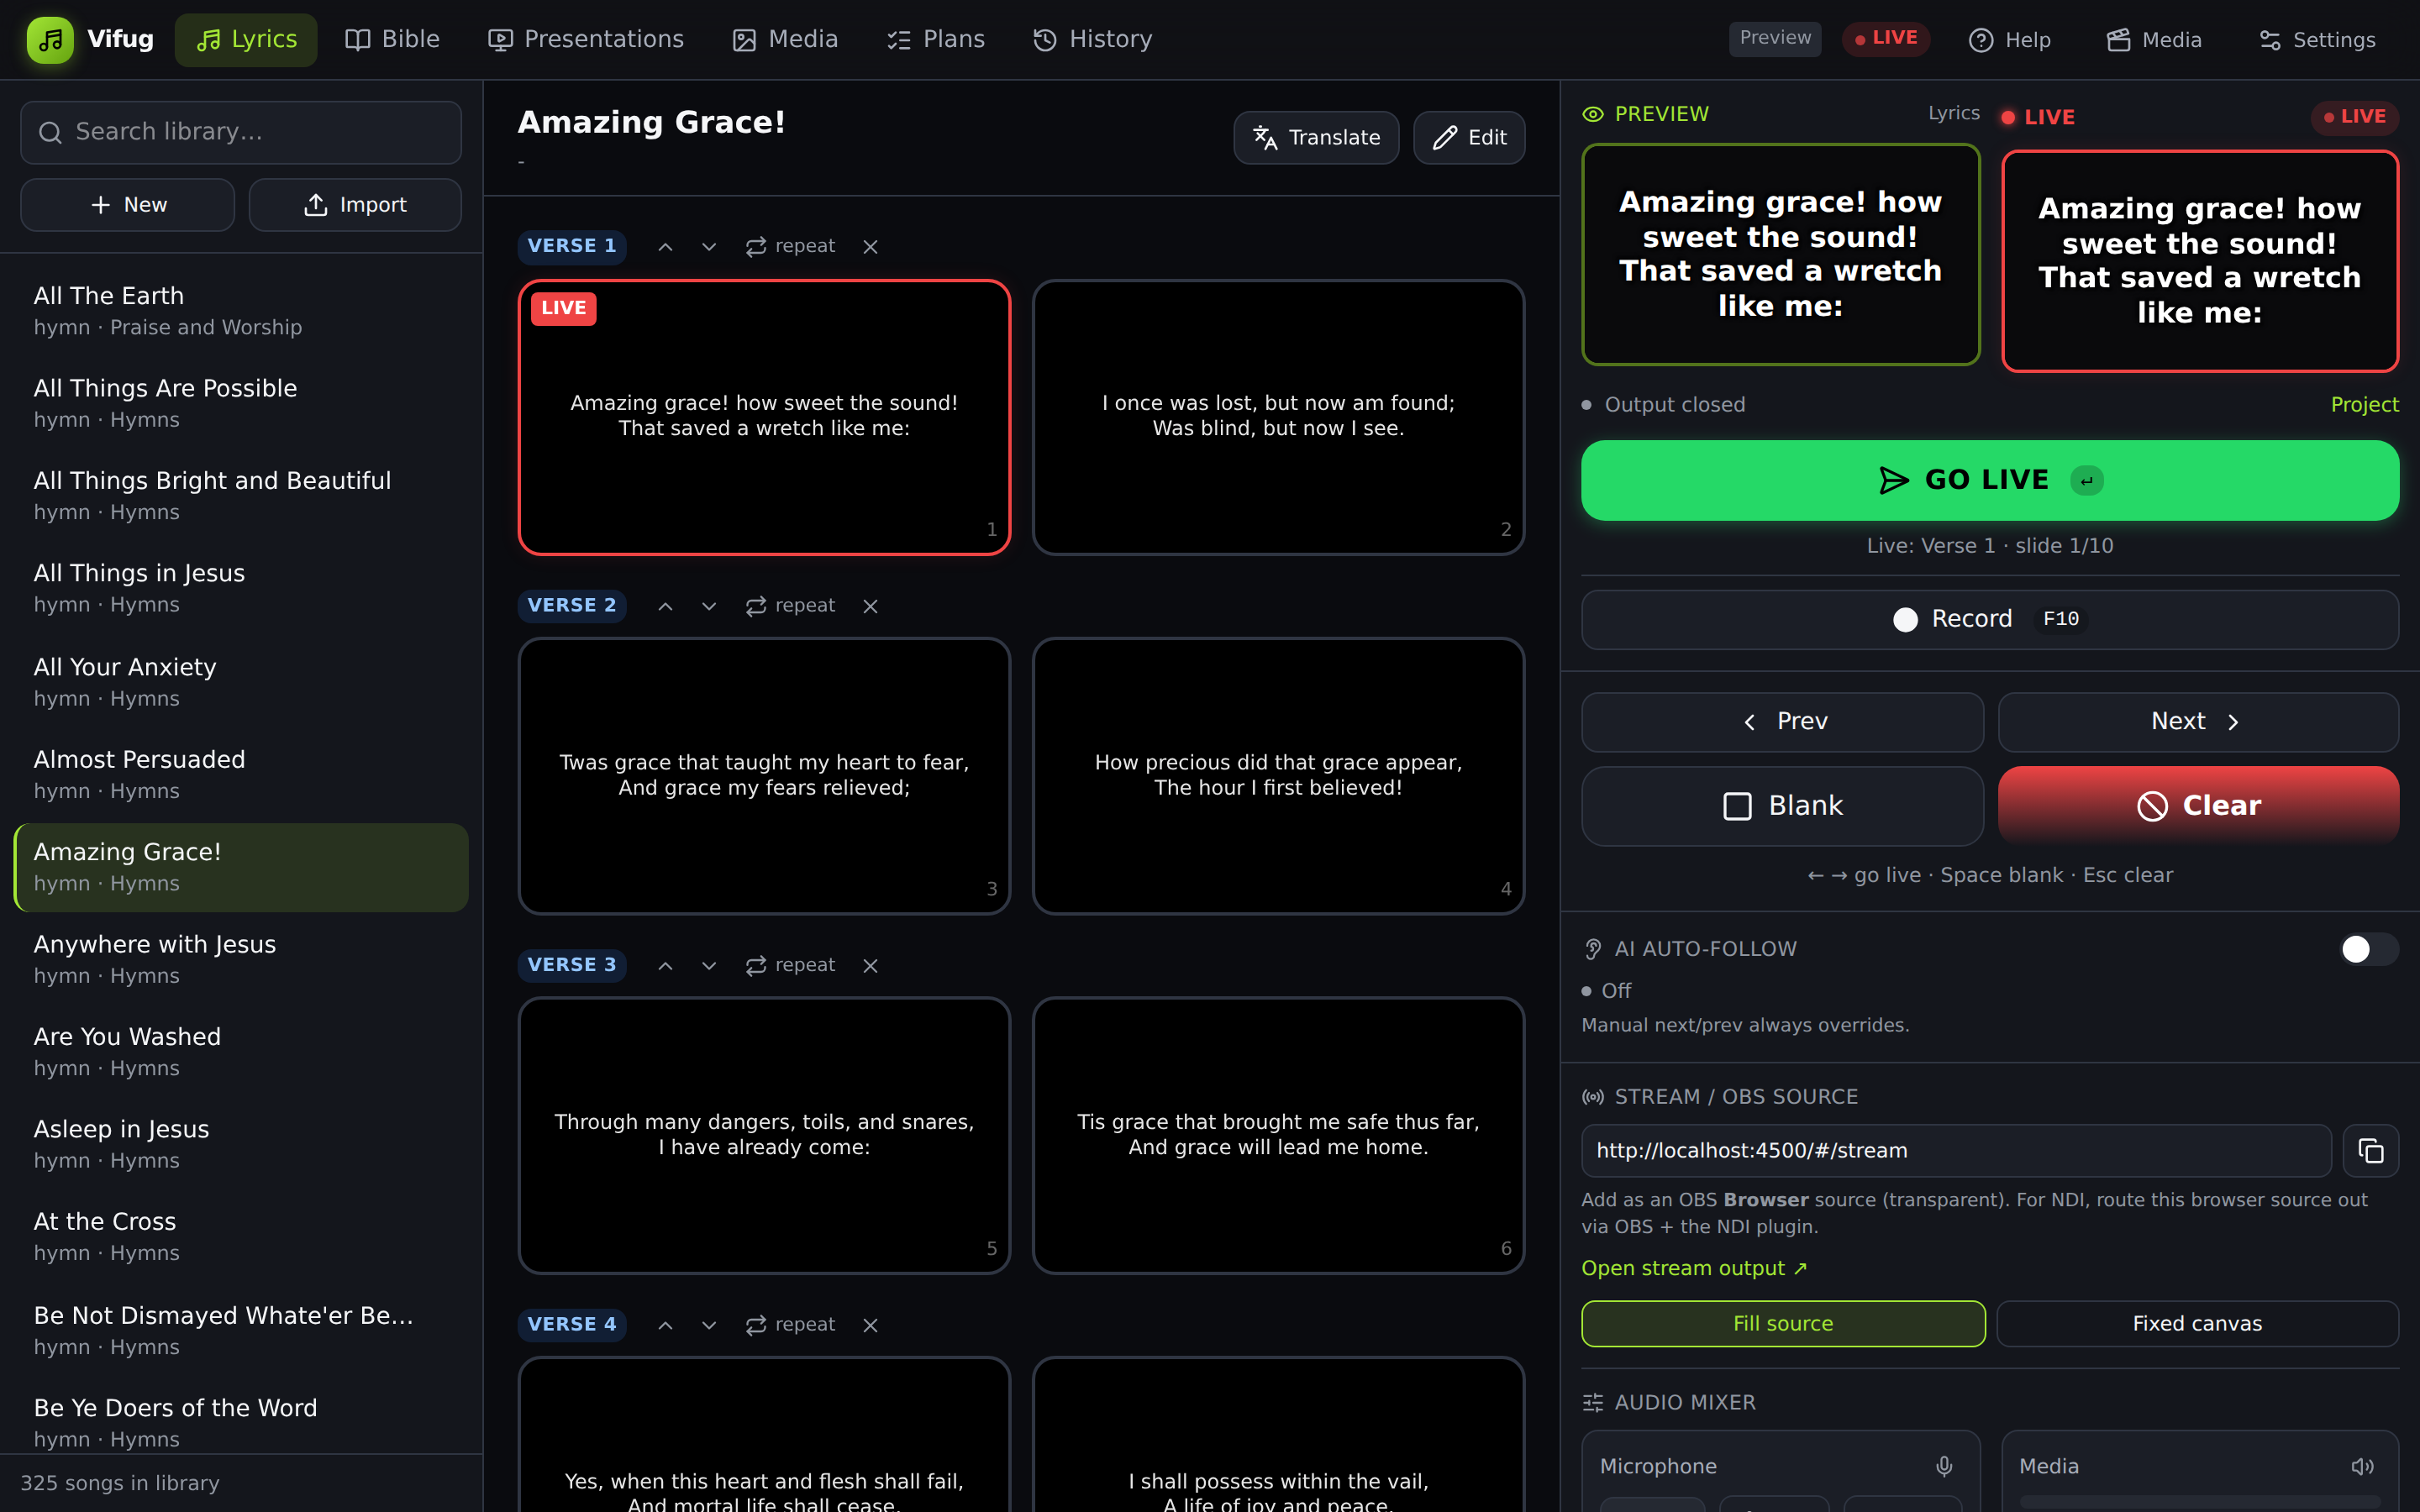
Task: Click repeat for Verse 4
Action: click(x=790, y=1325)
